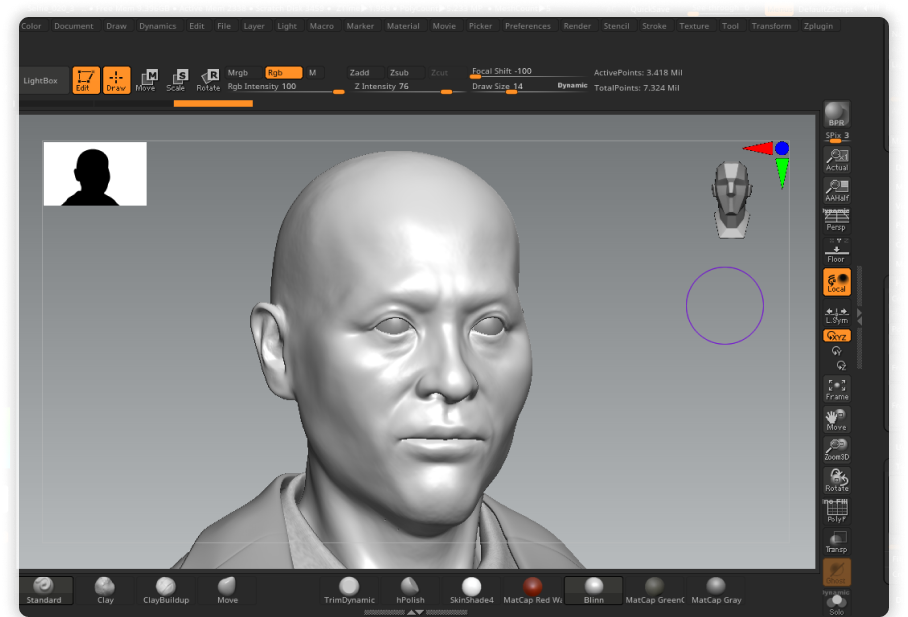Toggle Transp transparency mode
Screen dimensions: 908x617
click(837, 542)
